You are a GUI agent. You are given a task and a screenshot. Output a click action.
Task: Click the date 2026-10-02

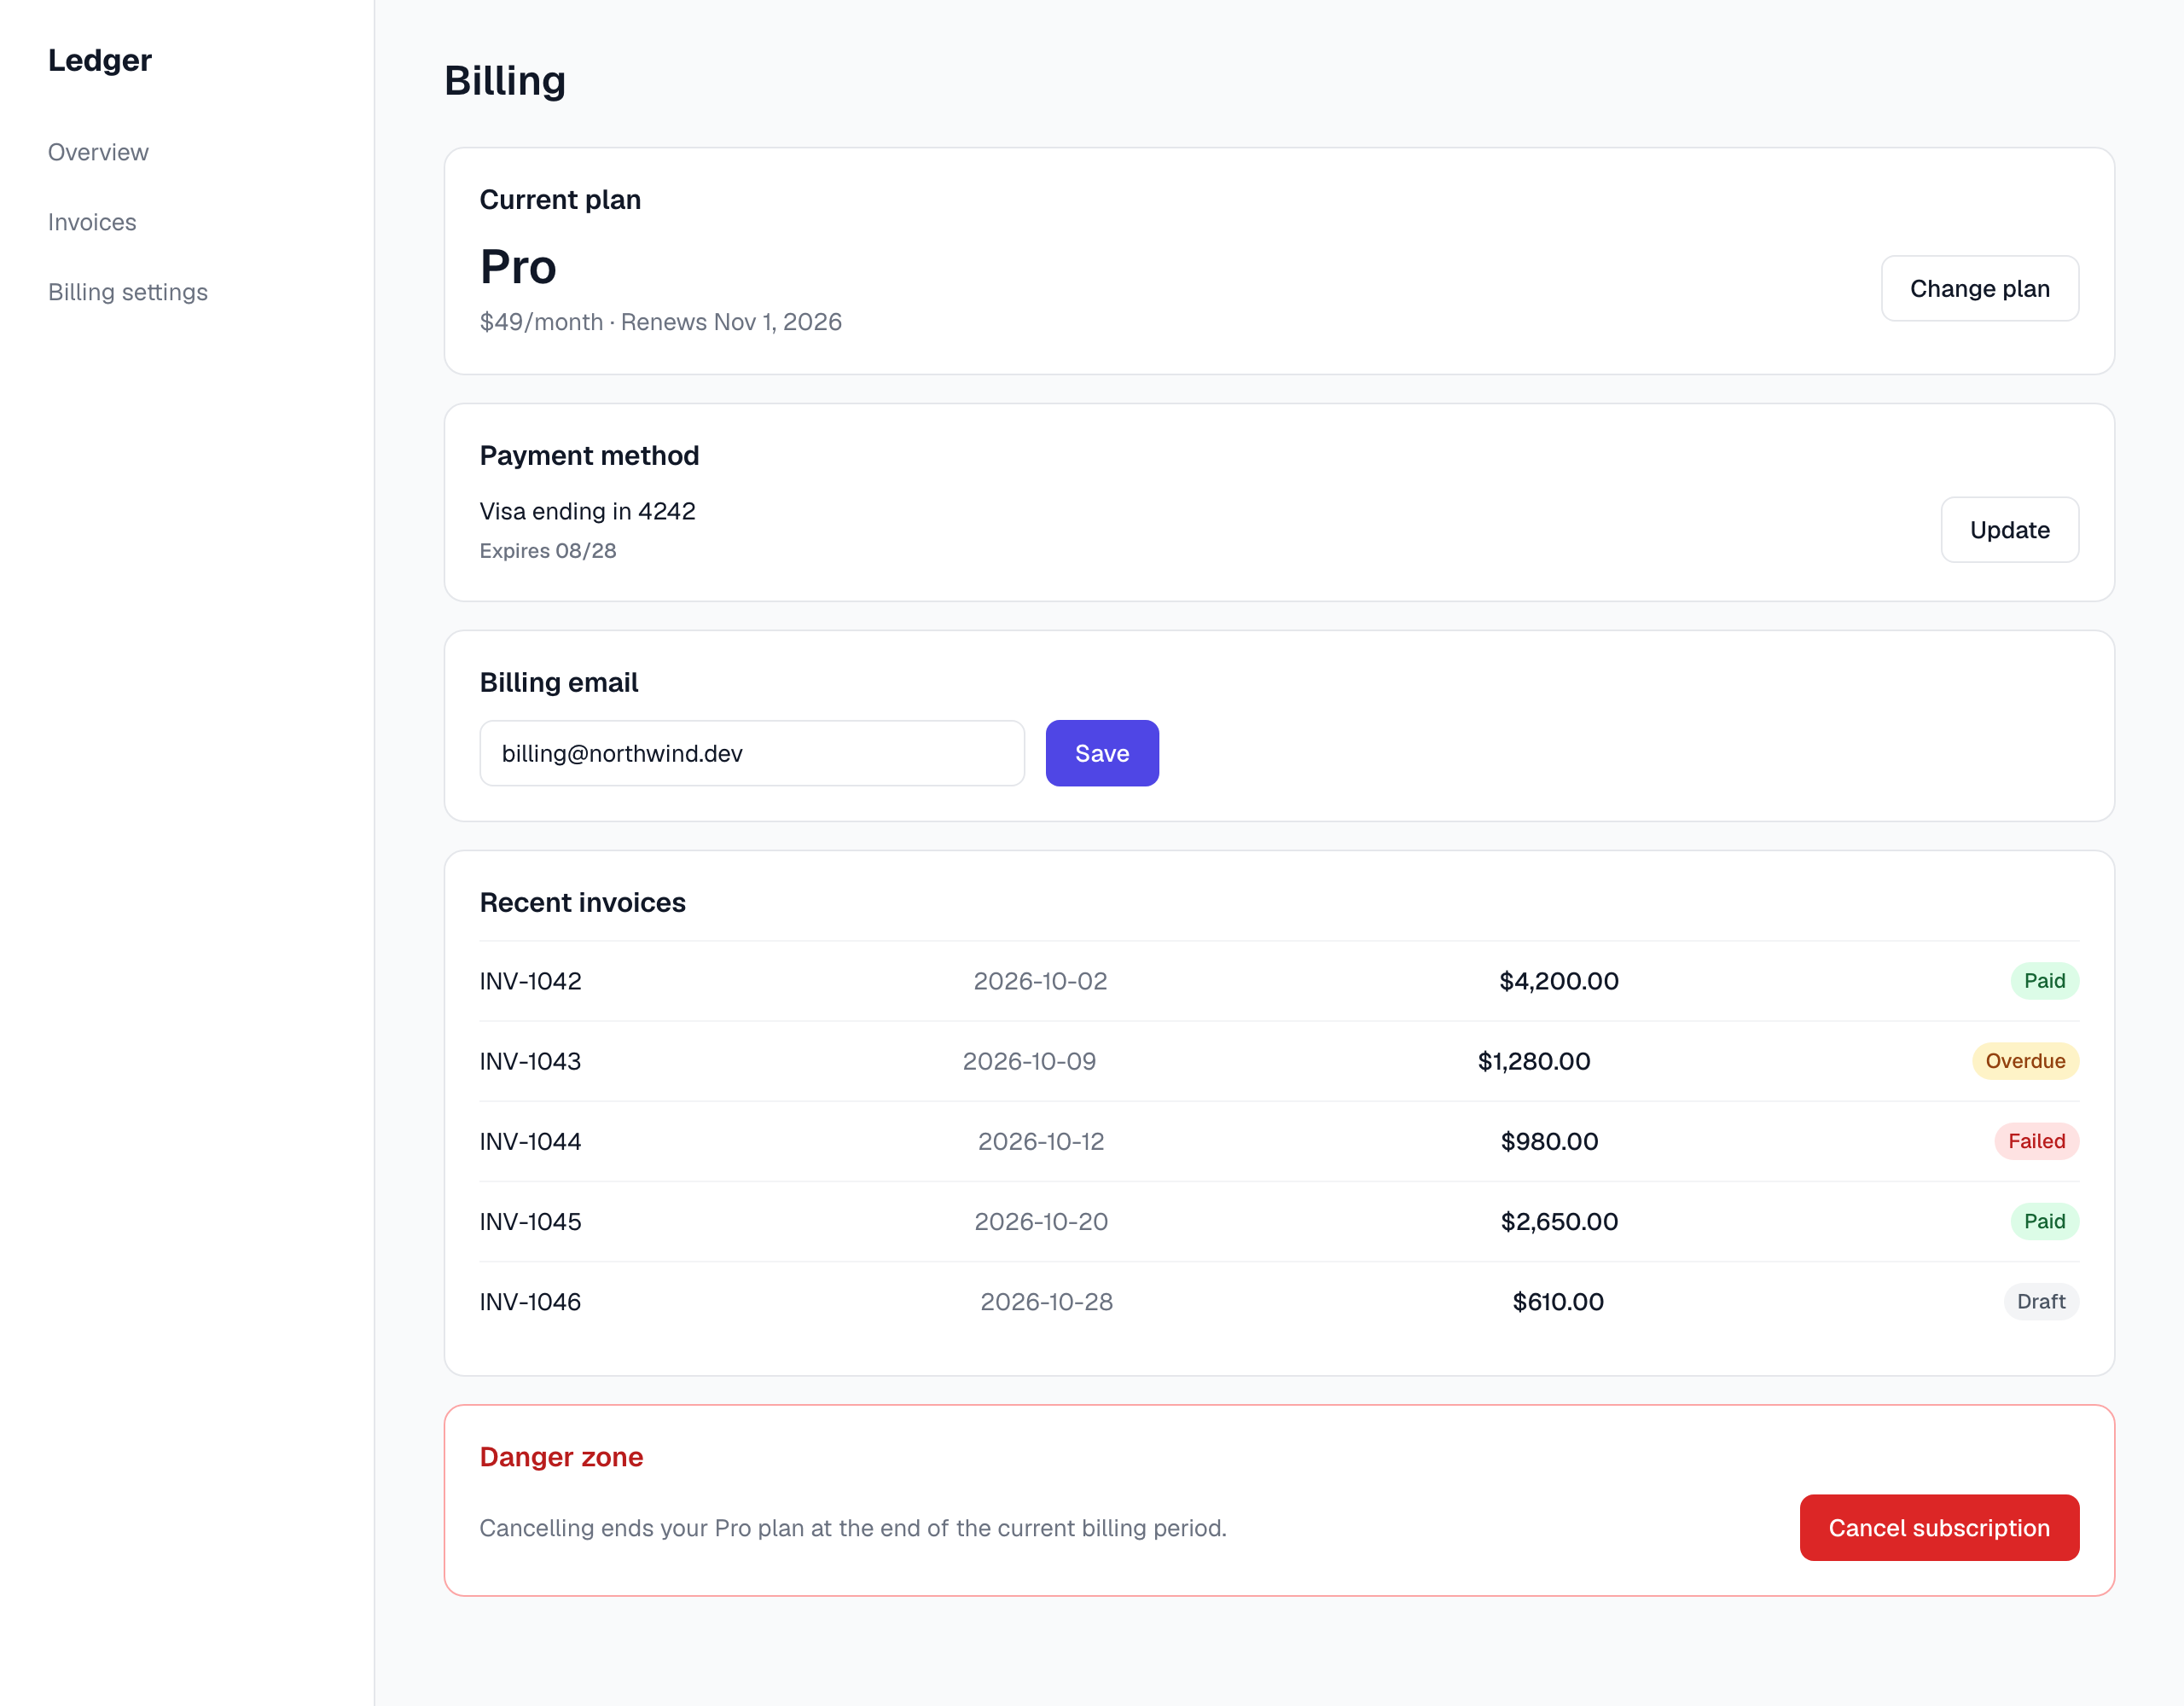coord(1040,981)
